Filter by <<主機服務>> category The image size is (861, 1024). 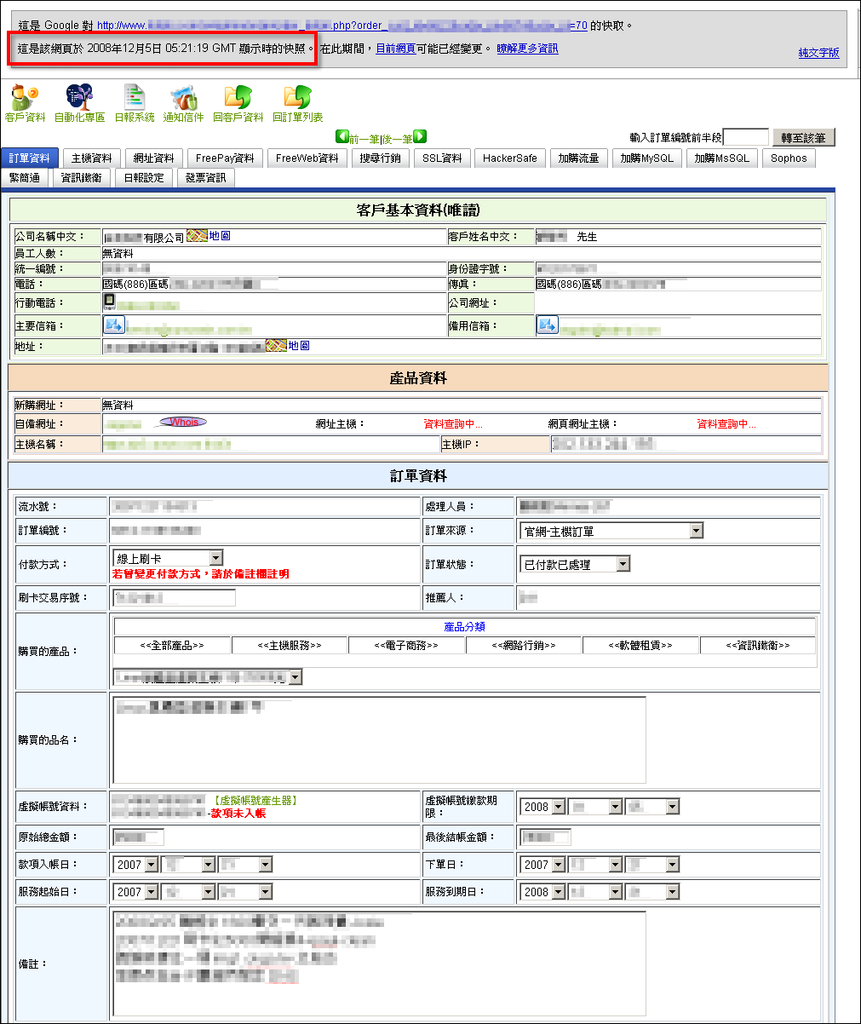click(x=289, y=645)
